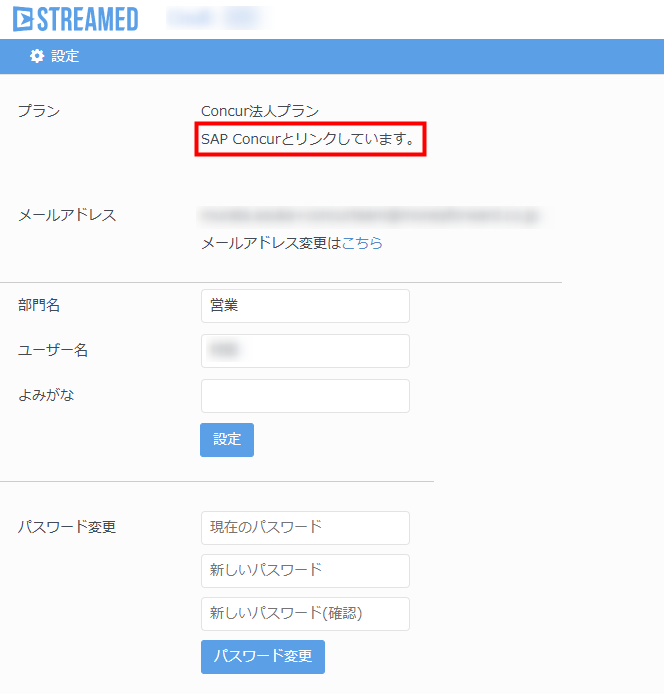
Task: Click the settings gear icon
Action: 37,56
